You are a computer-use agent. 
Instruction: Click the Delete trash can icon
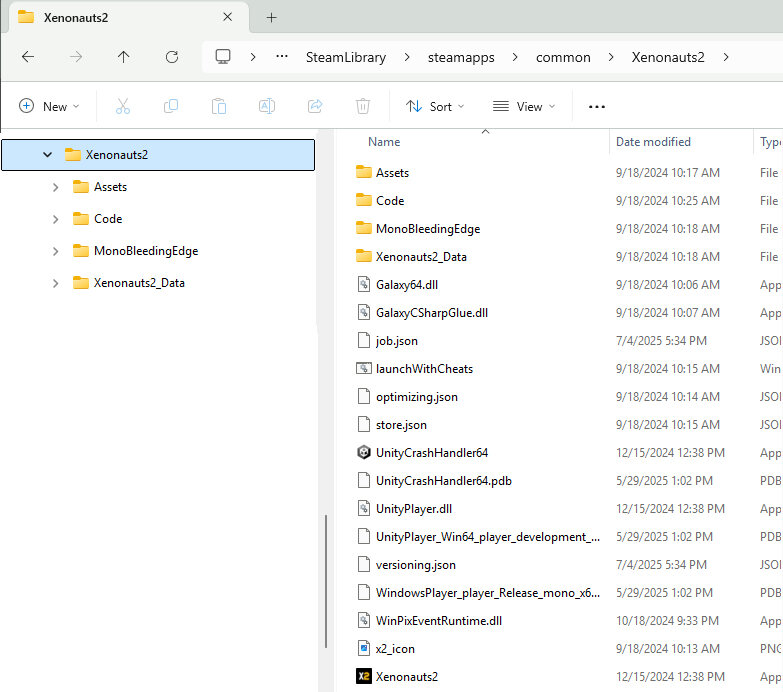tap(363, 106)
